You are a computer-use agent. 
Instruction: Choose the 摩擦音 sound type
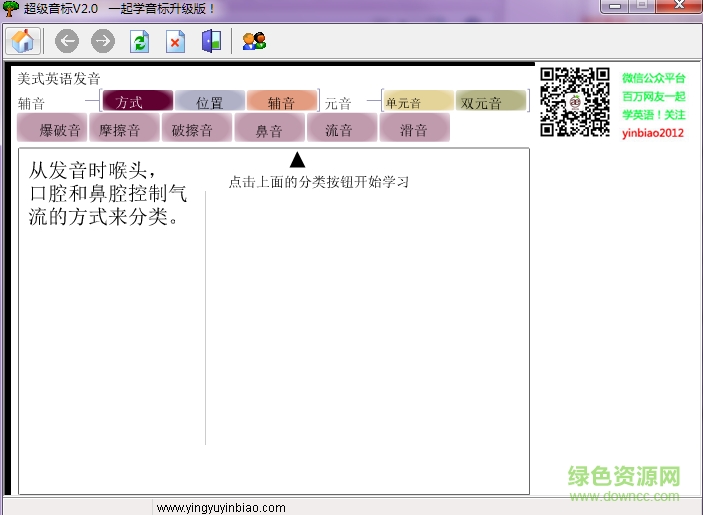click(x=122, y=128)
